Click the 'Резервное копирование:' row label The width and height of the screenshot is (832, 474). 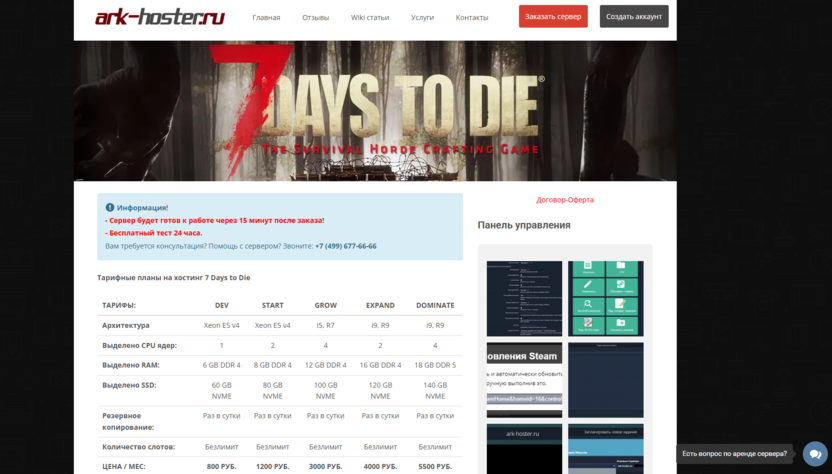click(x=128, y=421)
